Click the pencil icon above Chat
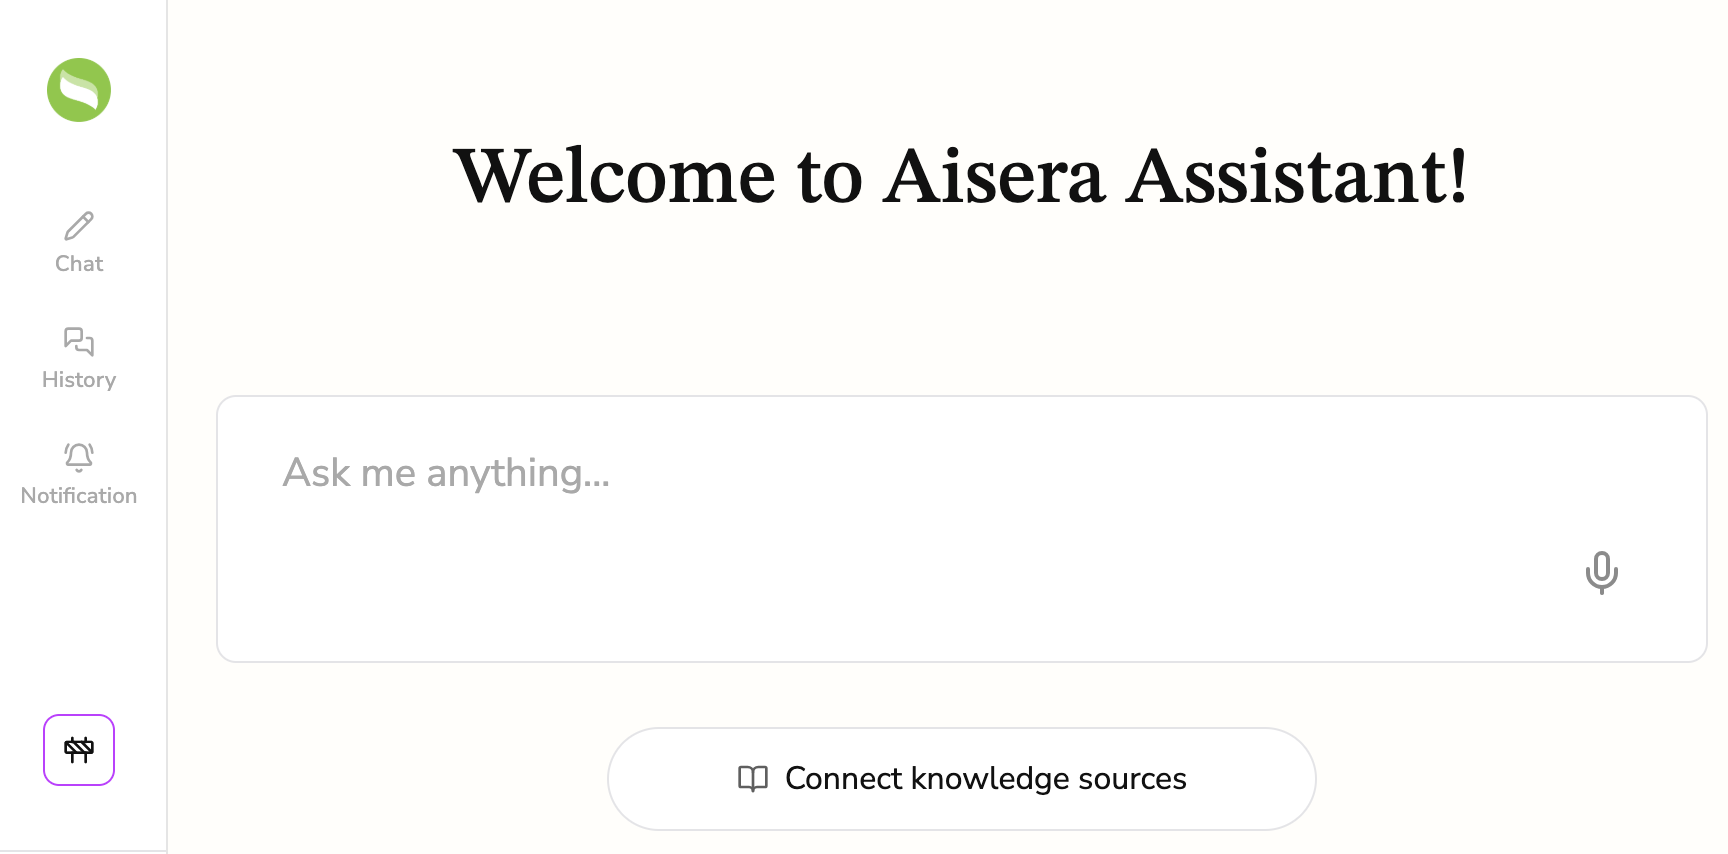Screen dimensions: 1728x854 pos(79,226)
